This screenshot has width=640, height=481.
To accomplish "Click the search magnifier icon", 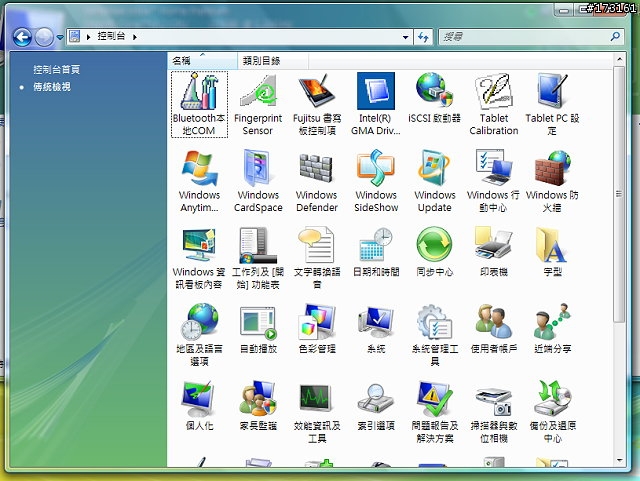I will (x=615, y=37).
